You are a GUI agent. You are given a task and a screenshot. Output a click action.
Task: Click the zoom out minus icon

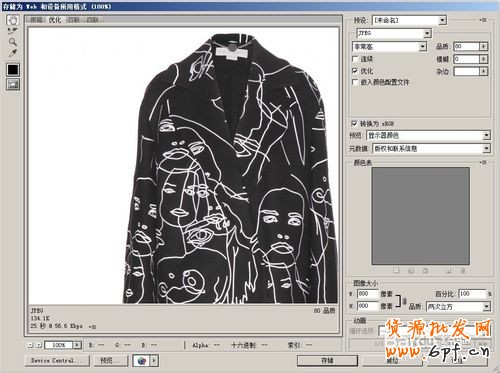(30, 345)
